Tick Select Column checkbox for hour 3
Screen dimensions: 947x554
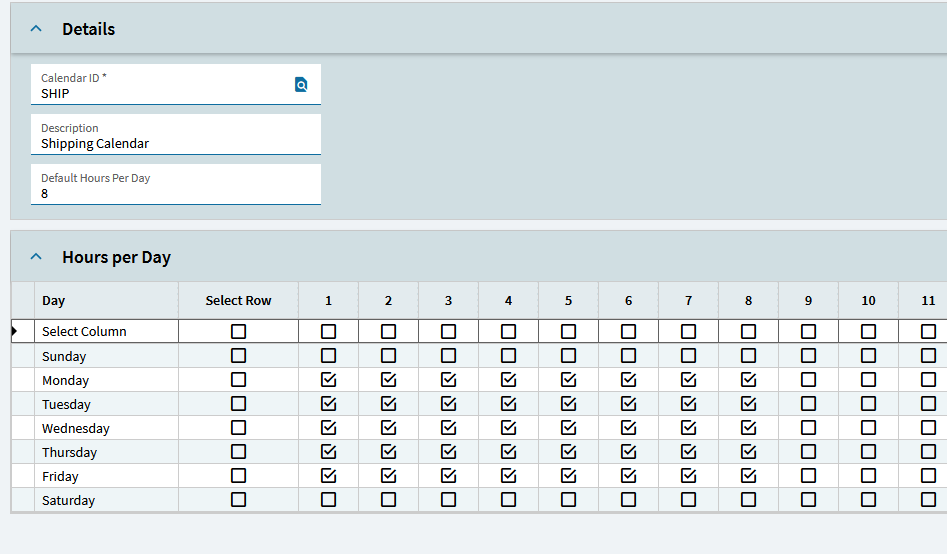(448, 331)
